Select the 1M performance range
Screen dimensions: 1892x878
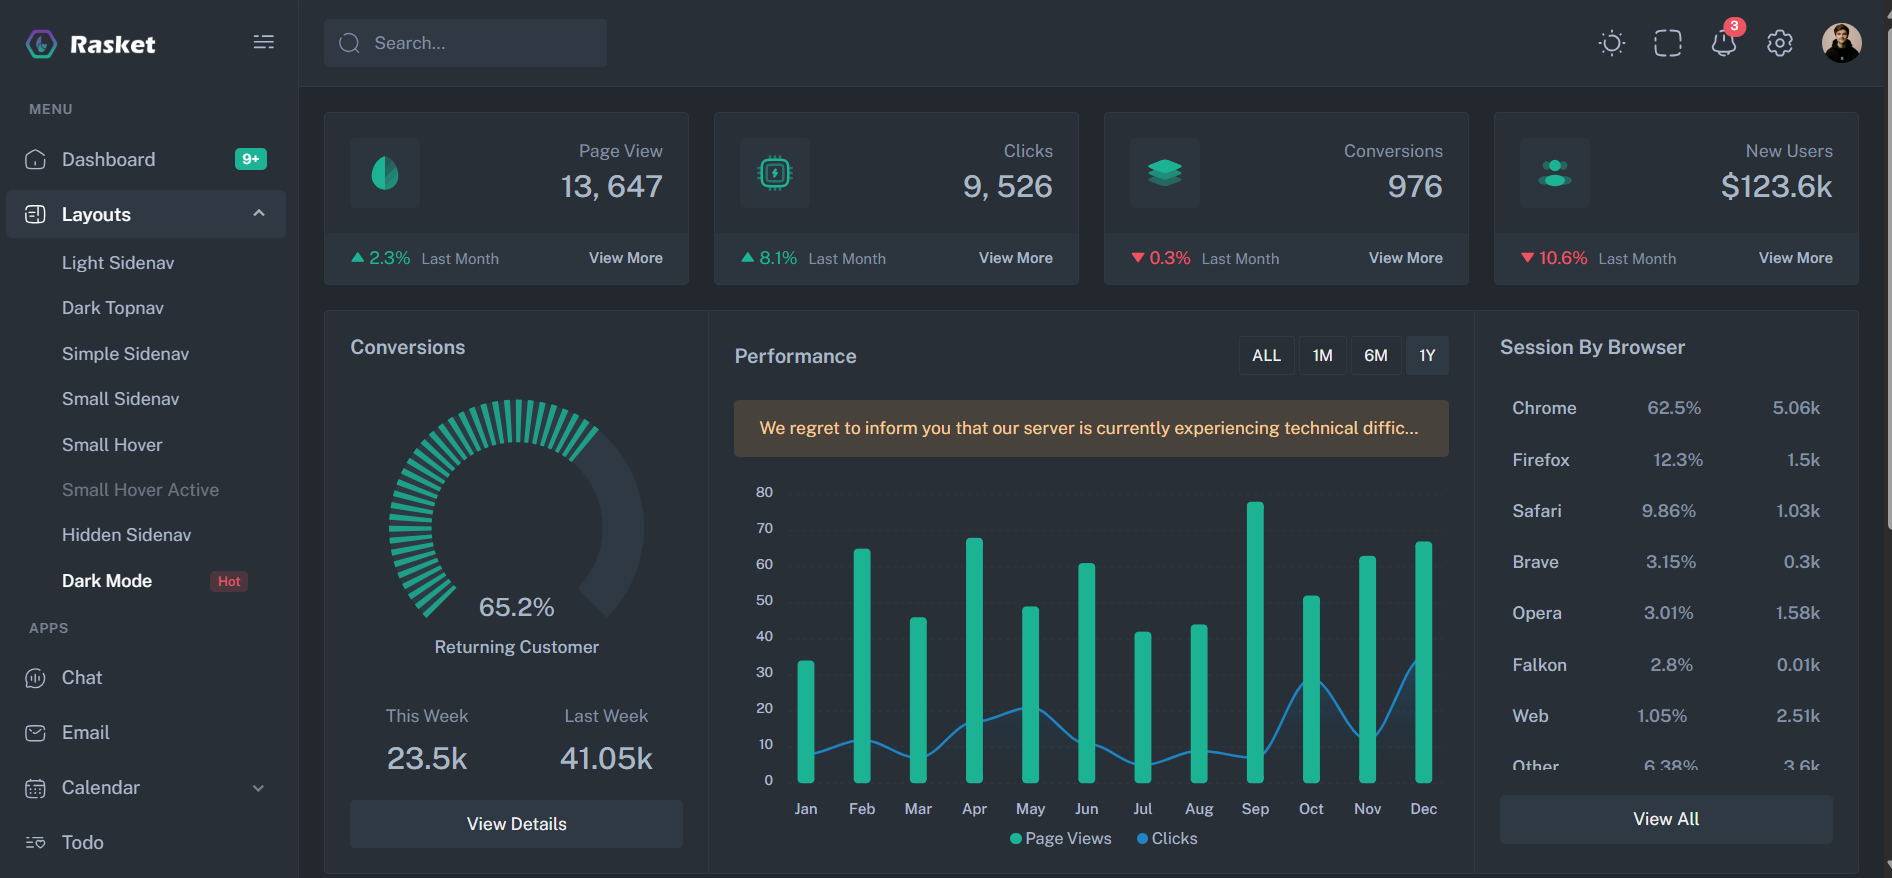[x=1322, y=356]
